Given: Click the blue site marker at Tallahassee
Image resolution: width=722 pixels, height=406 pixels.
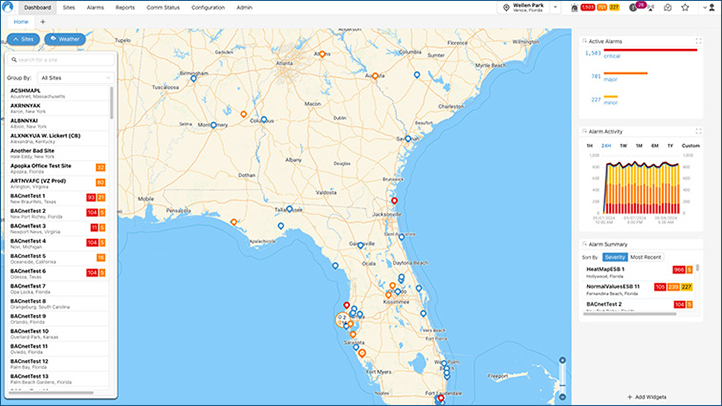Looking at the screenshot, I should pos(289,209).
